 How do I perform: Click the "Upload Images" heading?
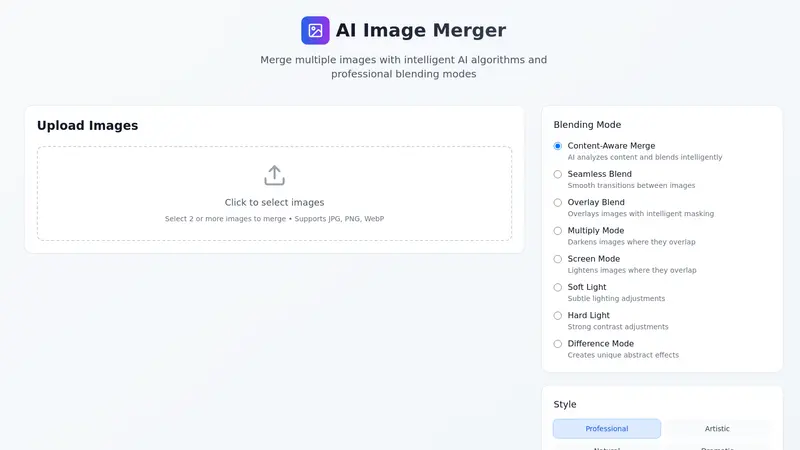pos(87,126)
